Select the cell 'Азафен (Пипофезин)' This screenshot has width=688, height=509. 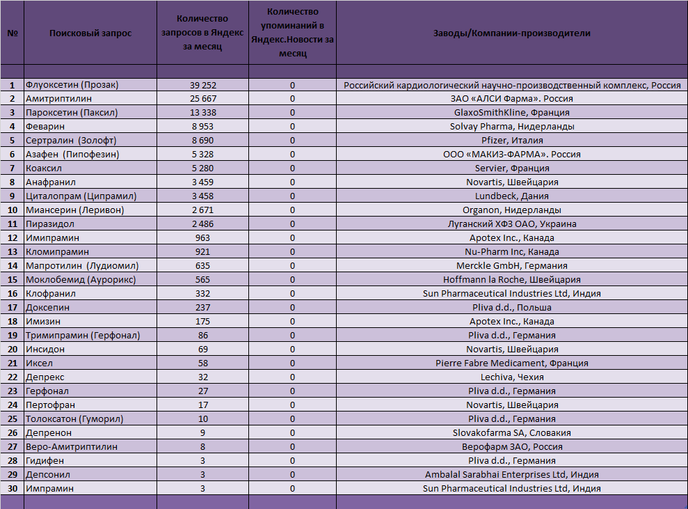[90, 154]
